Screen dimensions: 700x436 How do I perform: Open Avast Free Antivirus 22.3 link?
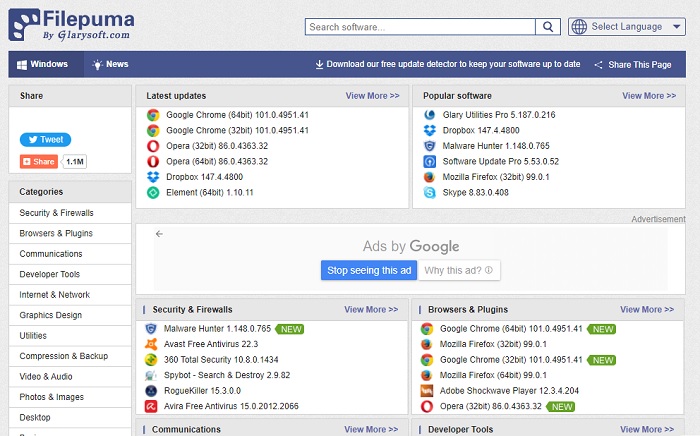pos(211,344)
